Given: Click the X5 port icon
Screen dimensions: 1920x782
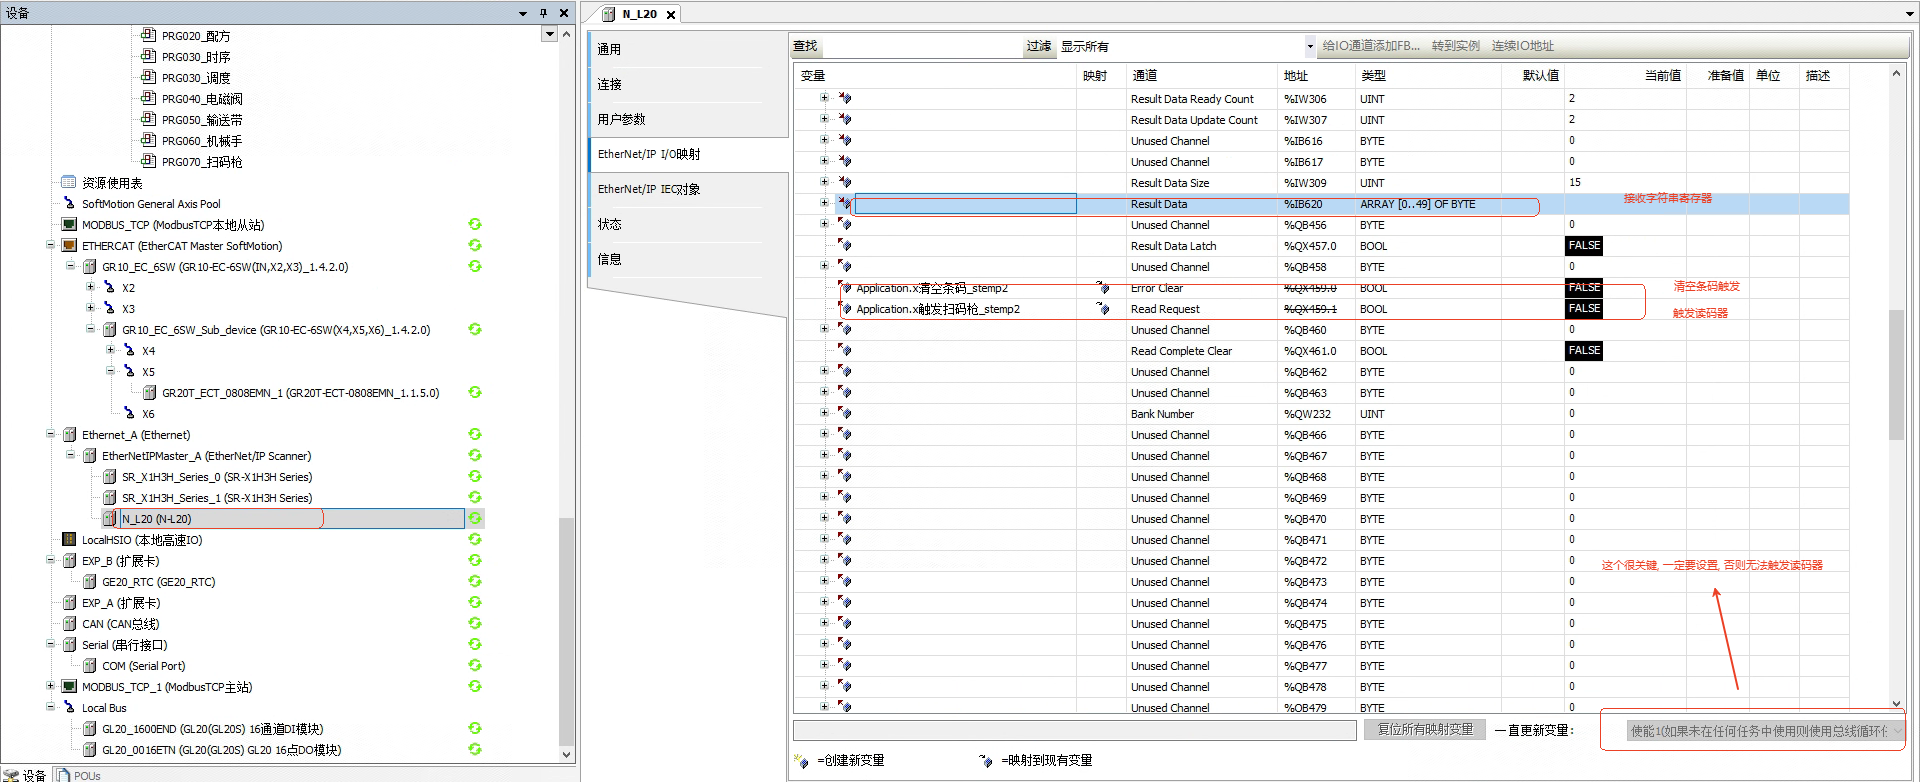Looking at the screenshot, I should pyautogui.click(x=129, y=371).
